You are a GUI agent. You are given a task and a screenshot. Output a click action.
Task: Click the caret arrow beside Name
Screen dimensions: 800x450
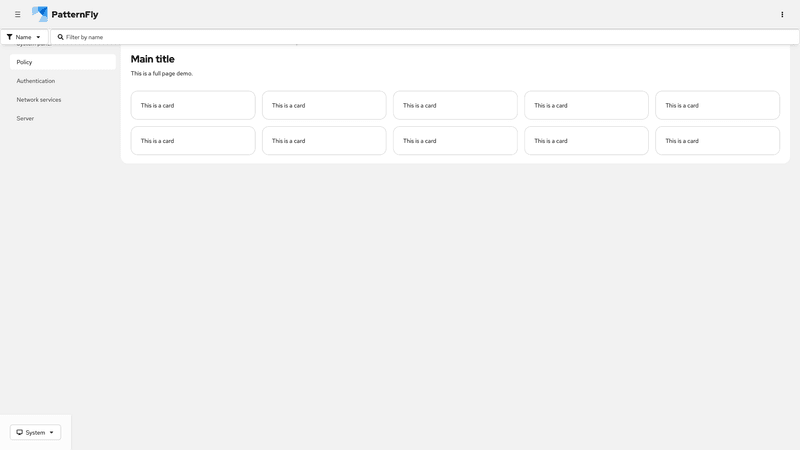[x=38, y=37]
